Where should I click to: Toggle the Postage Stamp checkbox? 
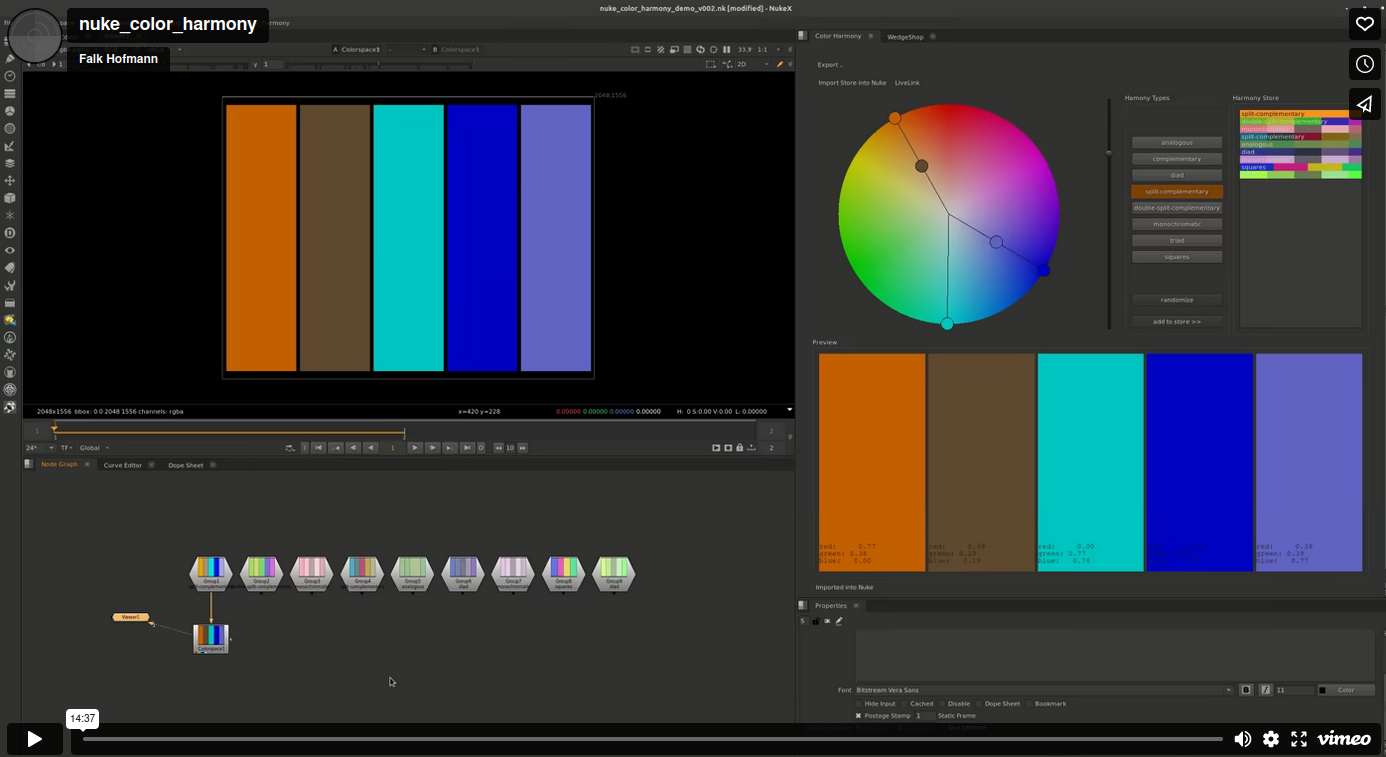858,716
